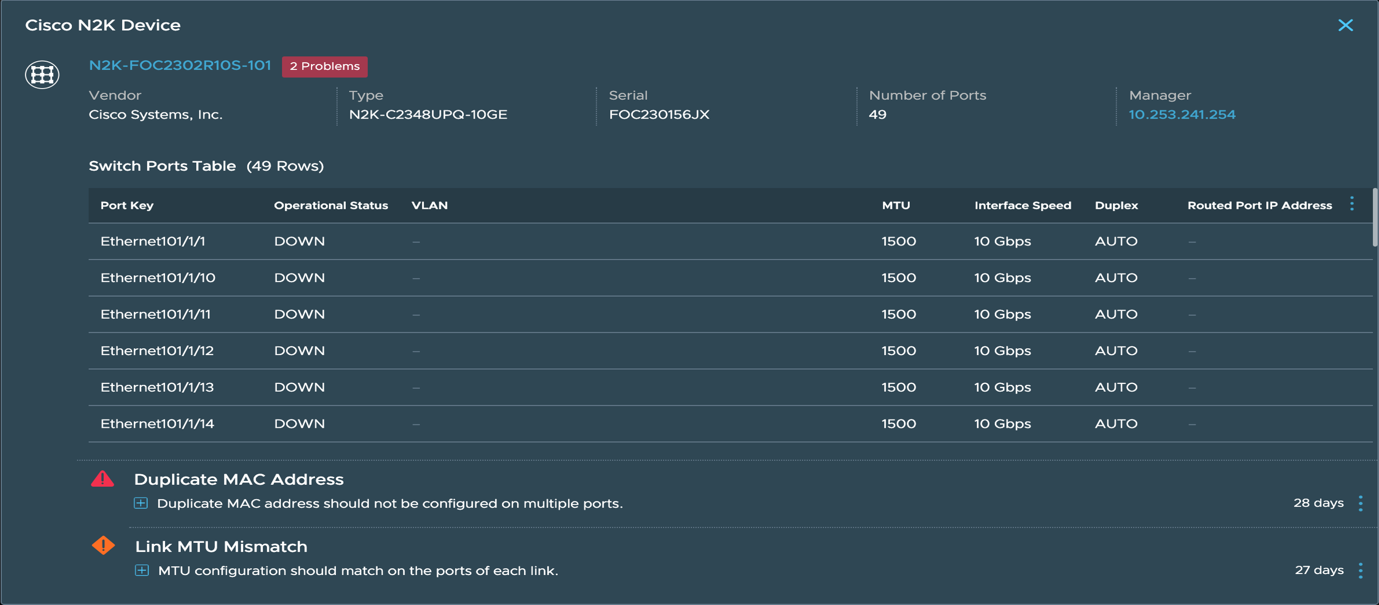Sort table by the MTU column header
Screen dimensions: 1379x605
click(x=896, y=205)
